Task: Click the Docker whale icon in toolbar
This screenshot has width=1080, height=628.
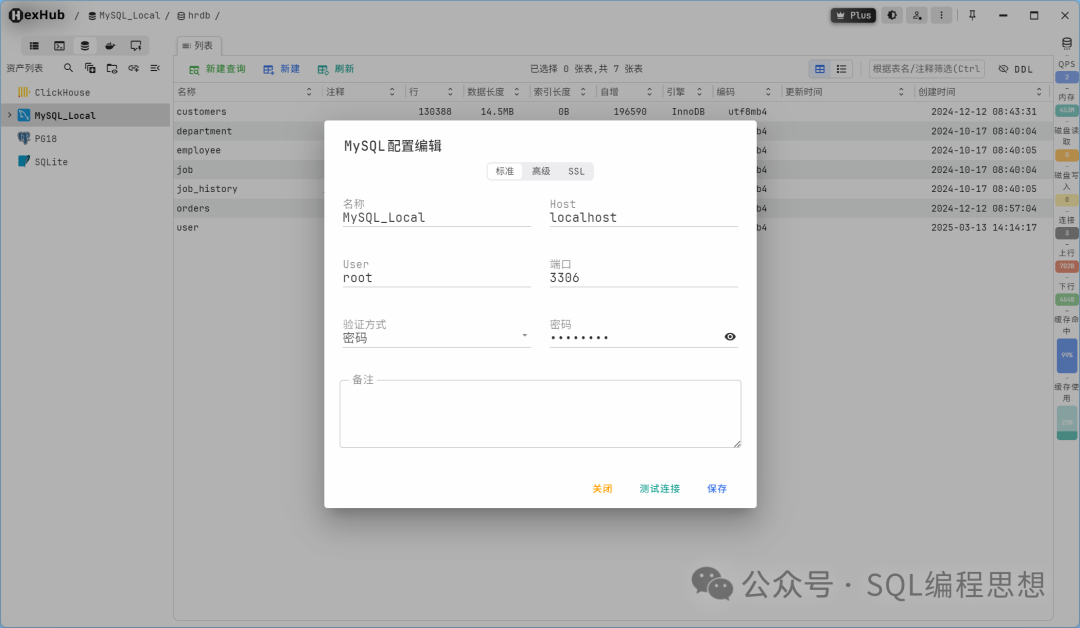Action: [110, 45]
